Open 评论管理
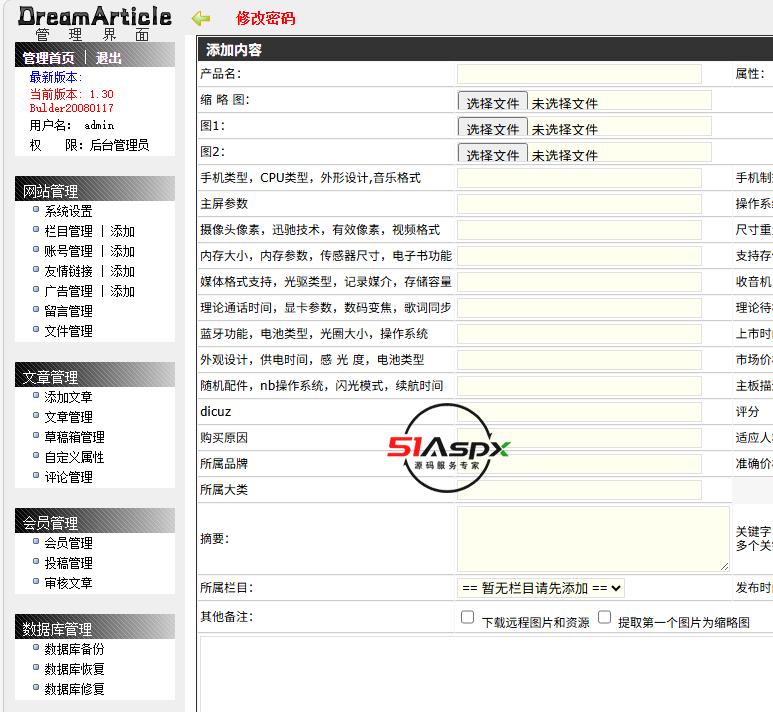773x712 pixels. point(69,477)
